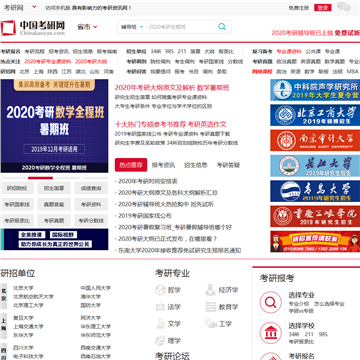The image size is (360, 360).
Task: Open the 青岛大学 banner
Action: [315, 191]
